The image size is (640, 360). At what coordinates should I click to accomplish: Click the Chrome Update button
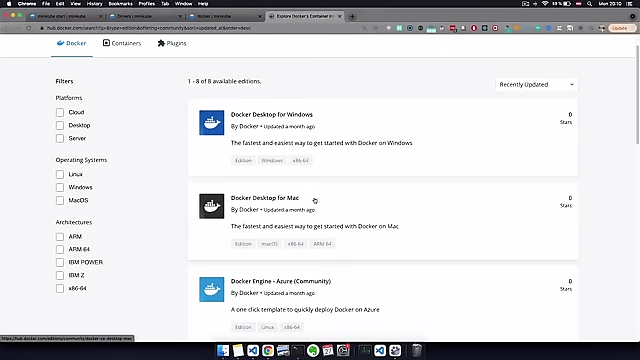coord(622,28)
